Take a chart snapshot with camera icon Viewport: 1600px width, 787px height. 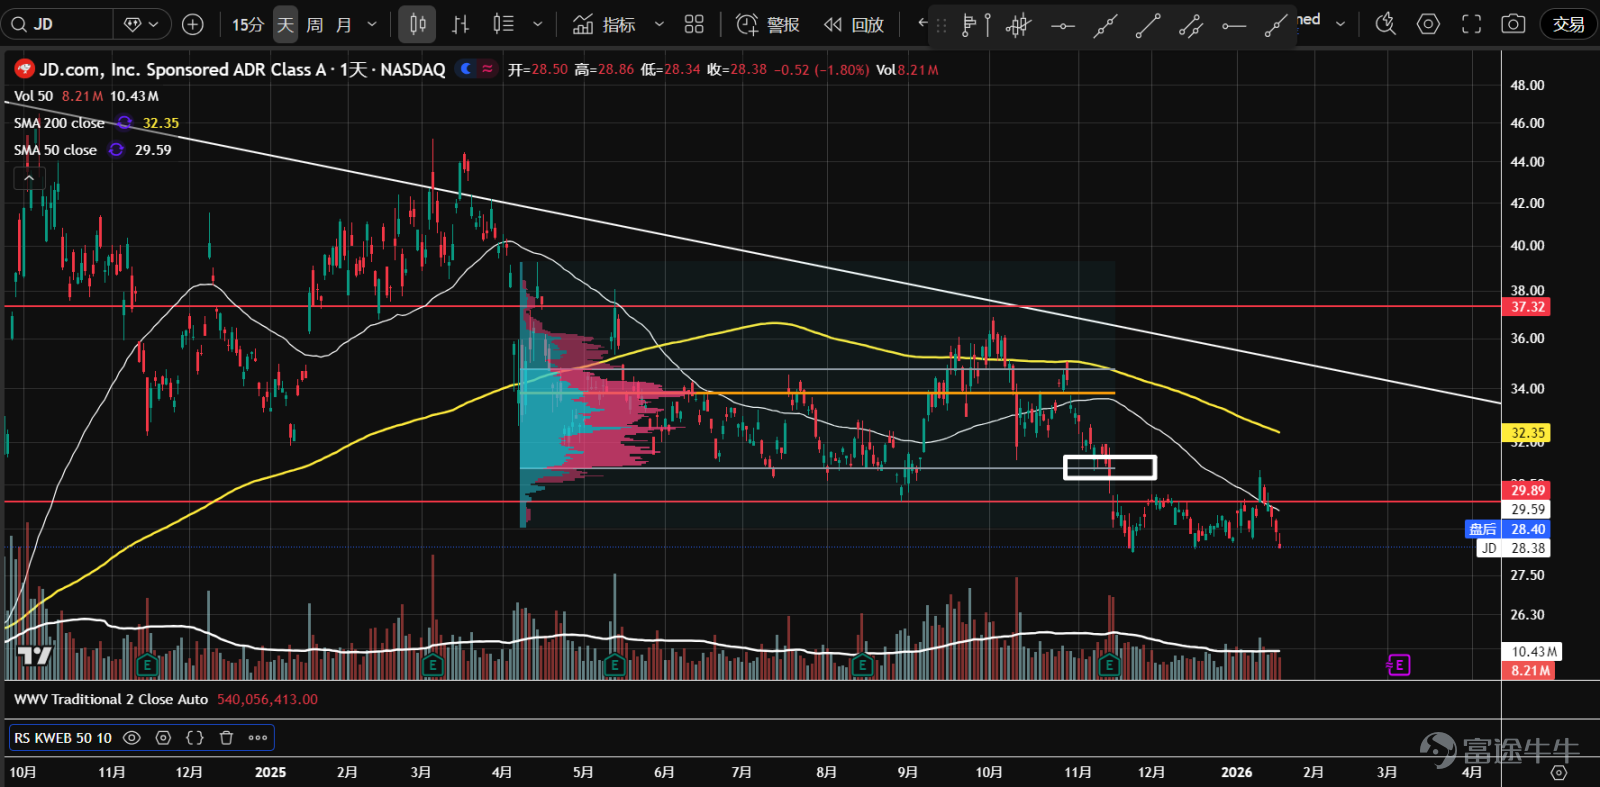[1513, 24]
